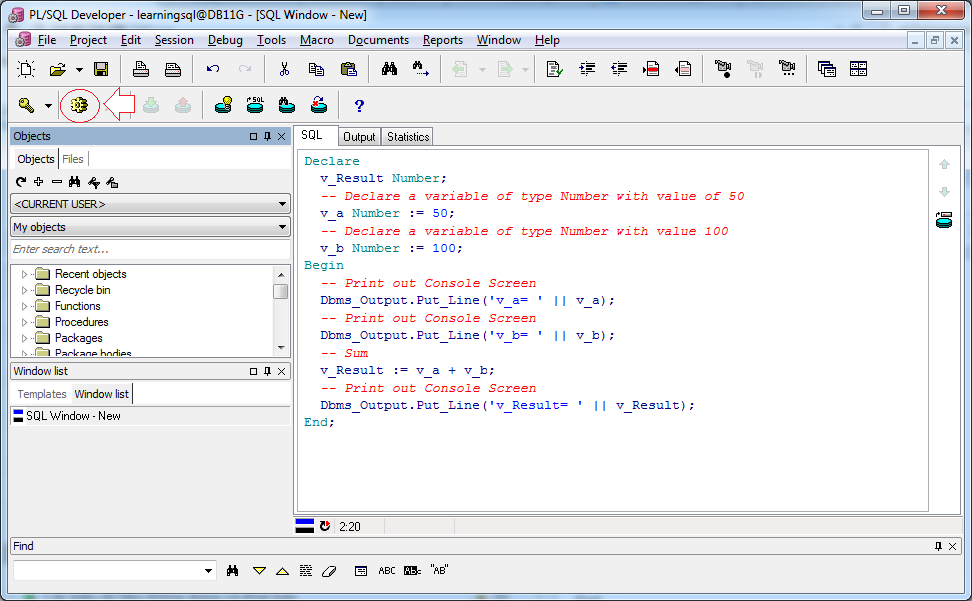
Task: Click the minus icon in Objects toolbar
Action: click(x=57, y=182)
